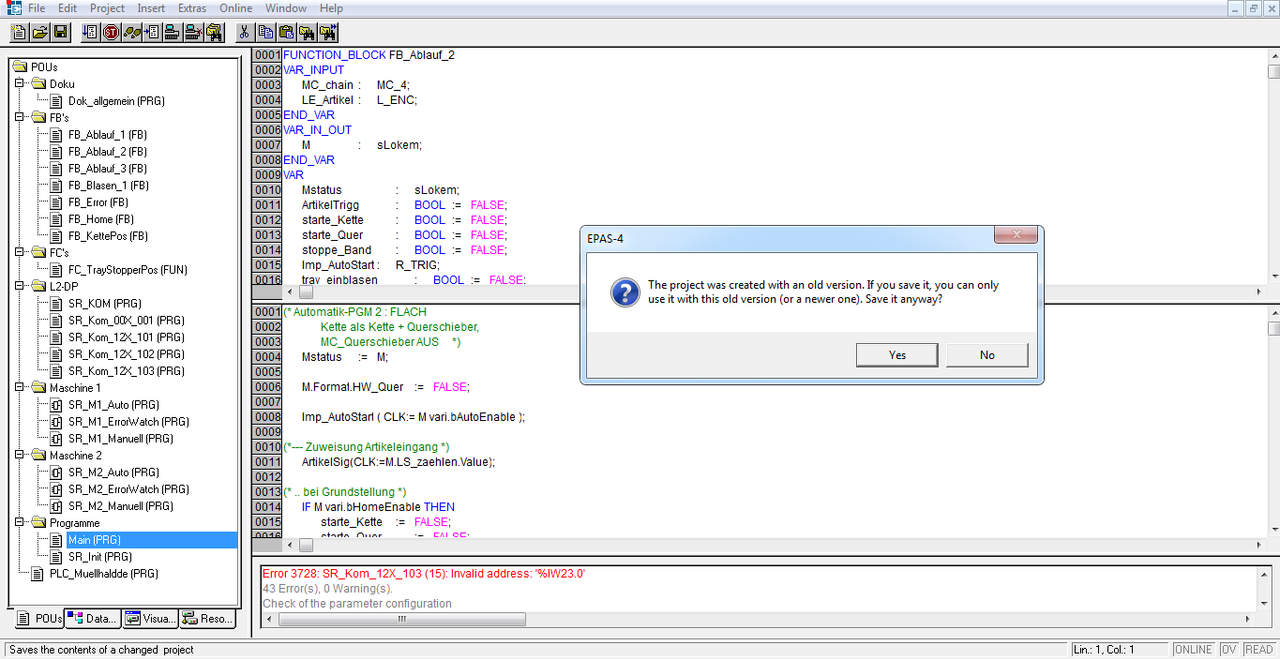Select SR_KOM (PRG) item
This screenshot has height=659, width=1280.
tap(104, 303)
